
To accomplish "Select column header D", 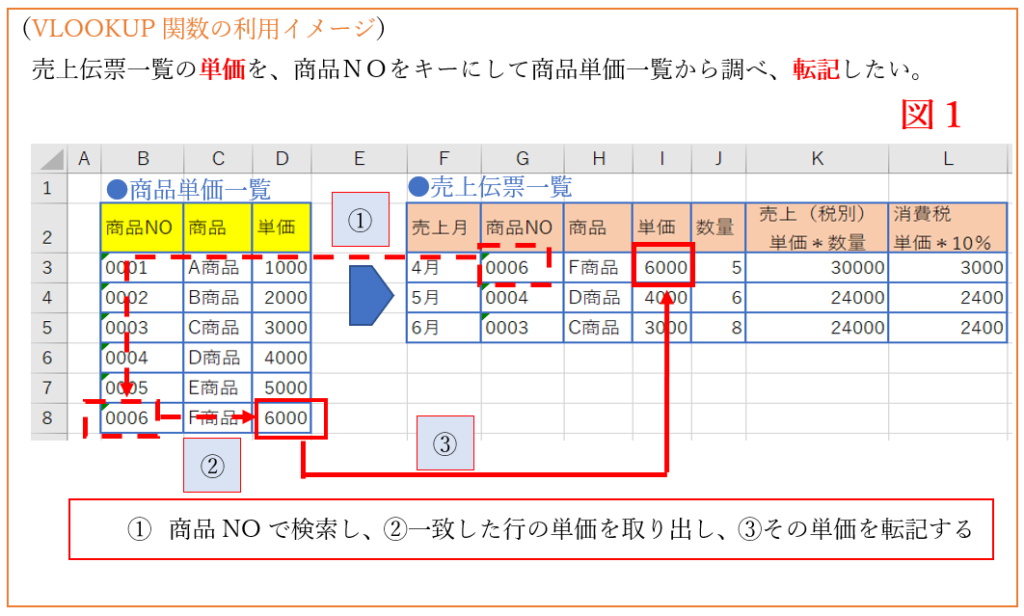I will click(x=282, y=158).
